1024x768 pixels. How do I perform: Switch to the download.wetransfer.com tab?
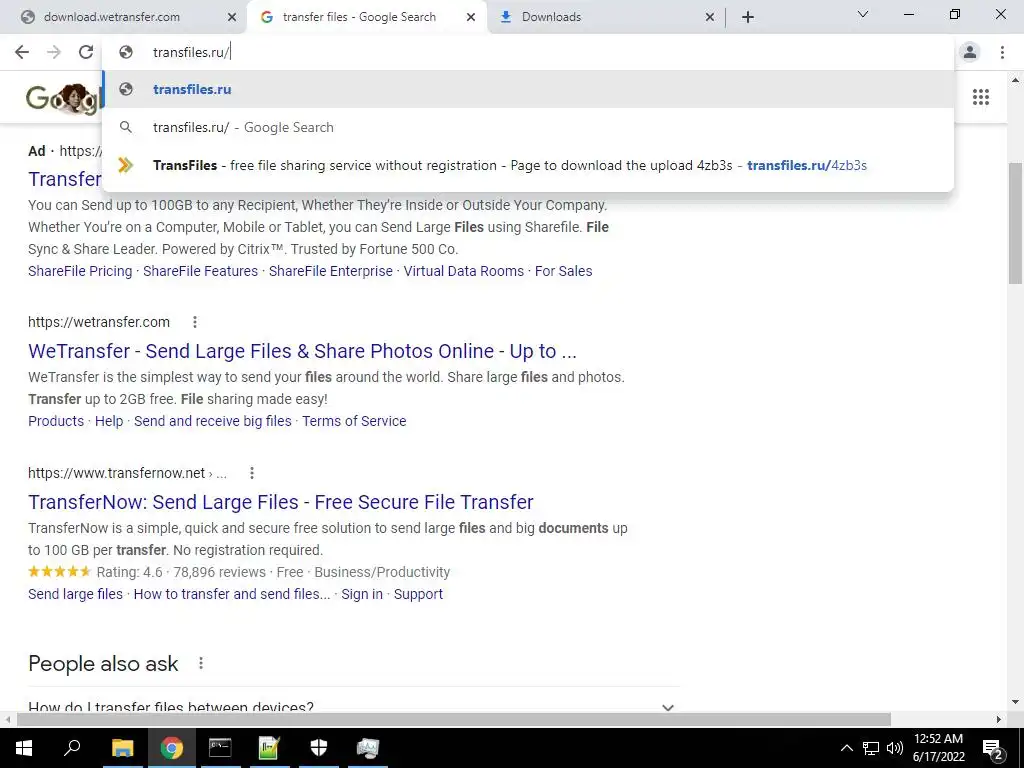point(124,17)
